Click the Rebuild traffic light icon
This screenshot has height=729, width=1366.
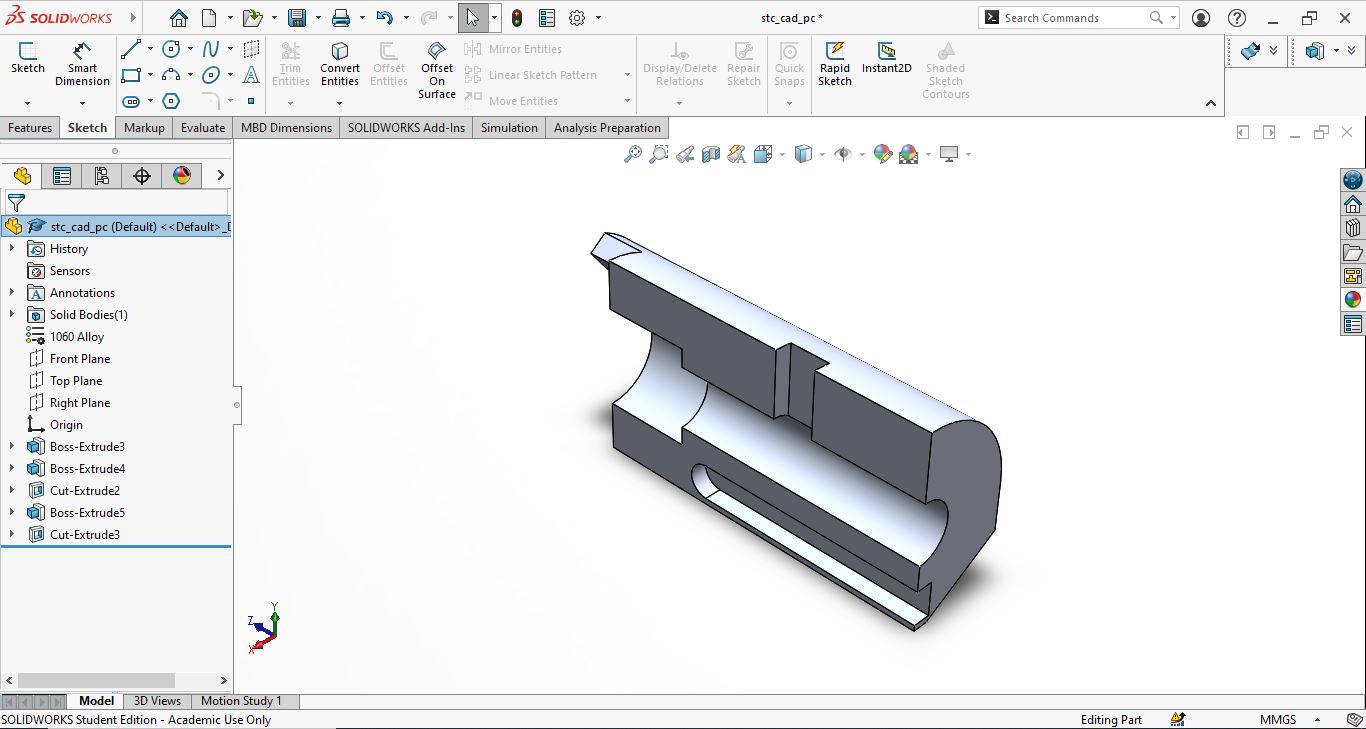pos(516,18)
